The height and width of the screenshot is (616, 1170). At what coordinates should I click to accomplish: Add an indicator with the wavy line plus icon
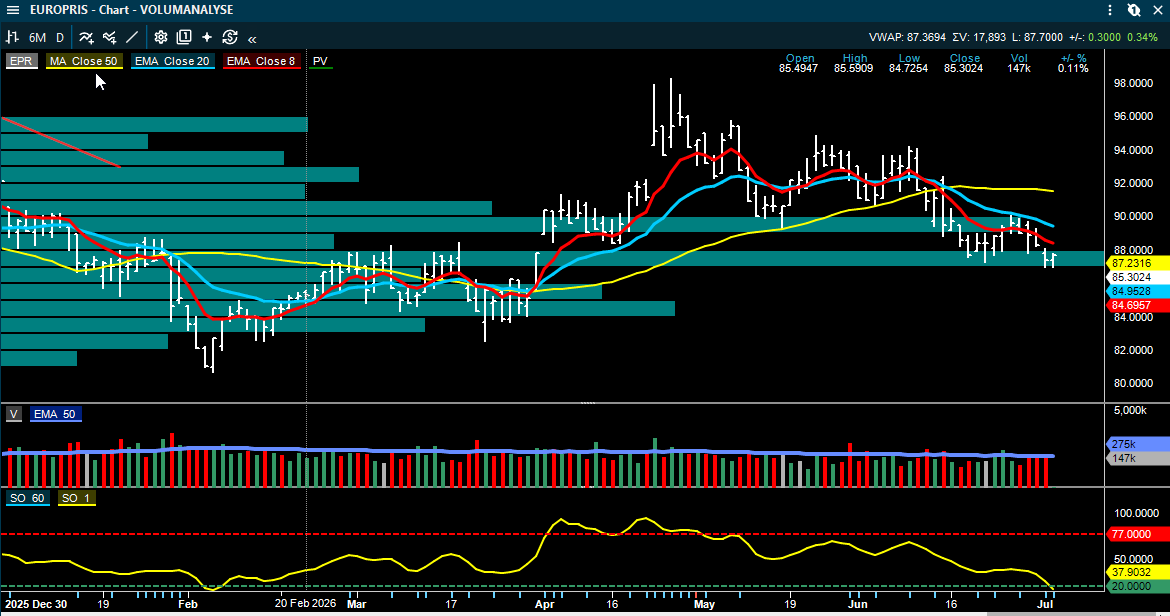87,37
